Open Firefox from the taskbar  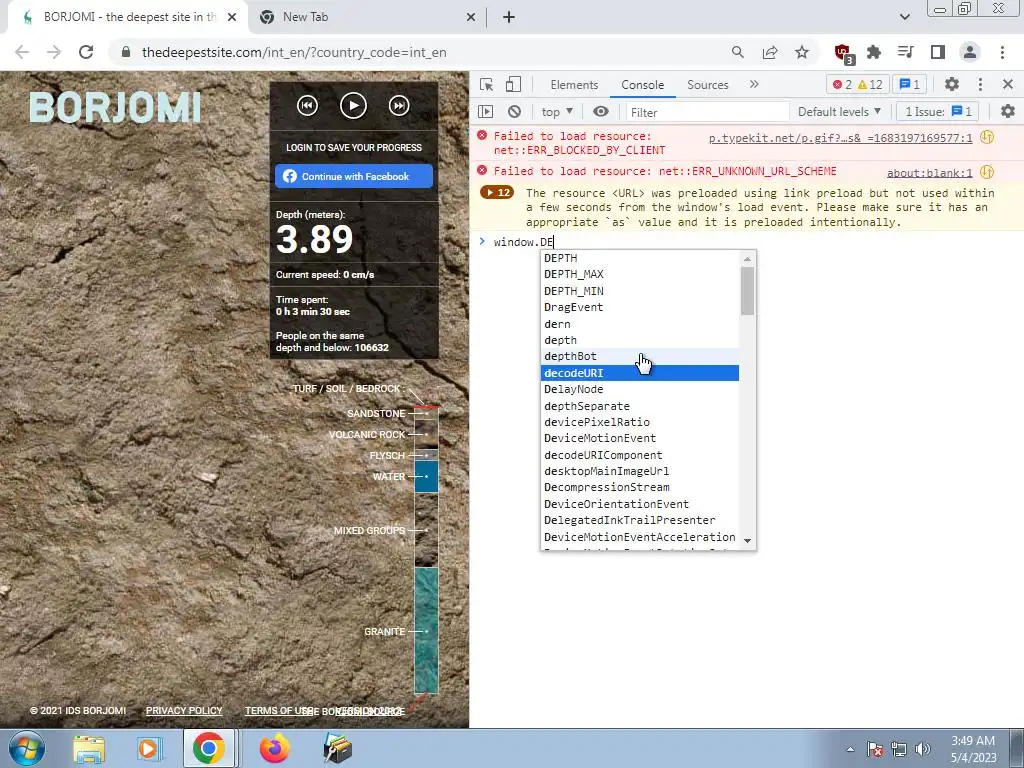coord(274,748)
